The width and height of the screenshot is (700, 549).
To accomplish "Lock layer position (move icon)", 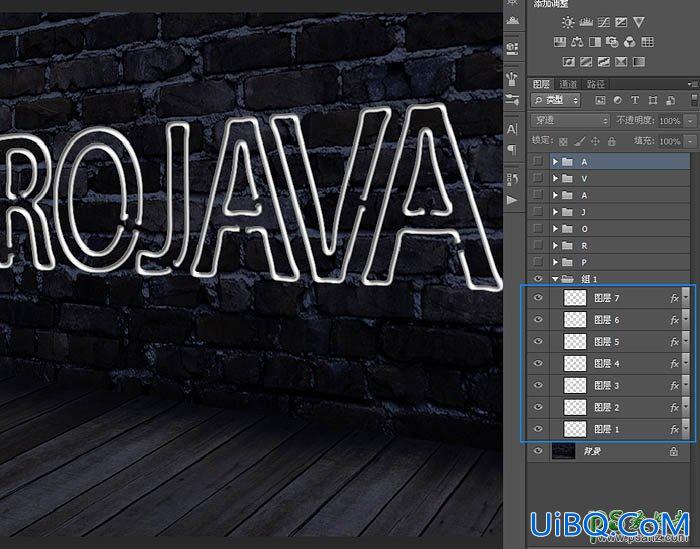I will [596, 141].
